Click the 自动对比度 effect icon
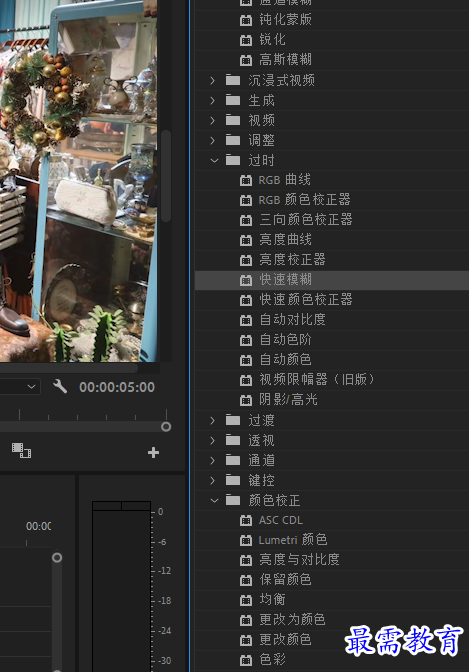Viewport: 469px width, 672px height. pos(246,320)
